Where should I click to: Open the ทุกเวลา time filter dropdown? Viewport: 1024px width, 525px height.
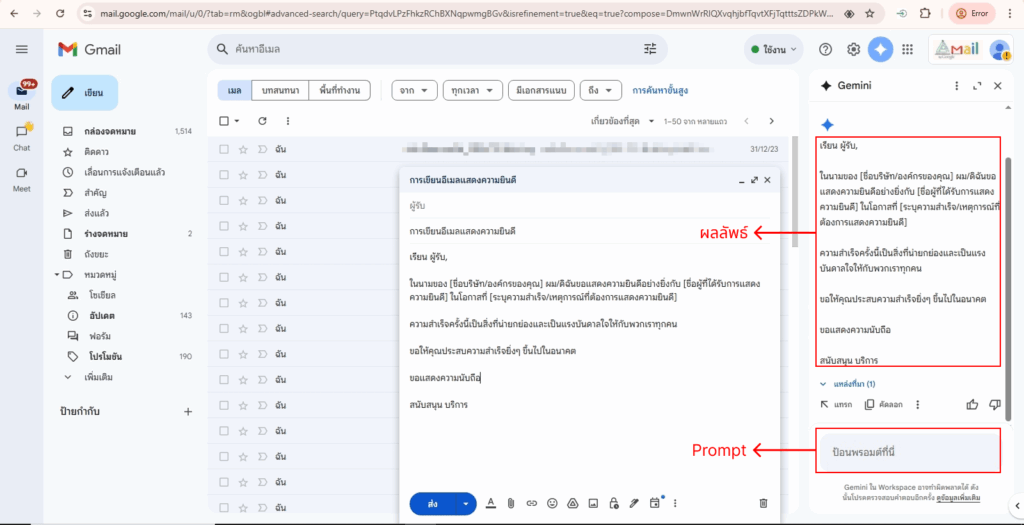pyautogui.click(x=471, y=90)
